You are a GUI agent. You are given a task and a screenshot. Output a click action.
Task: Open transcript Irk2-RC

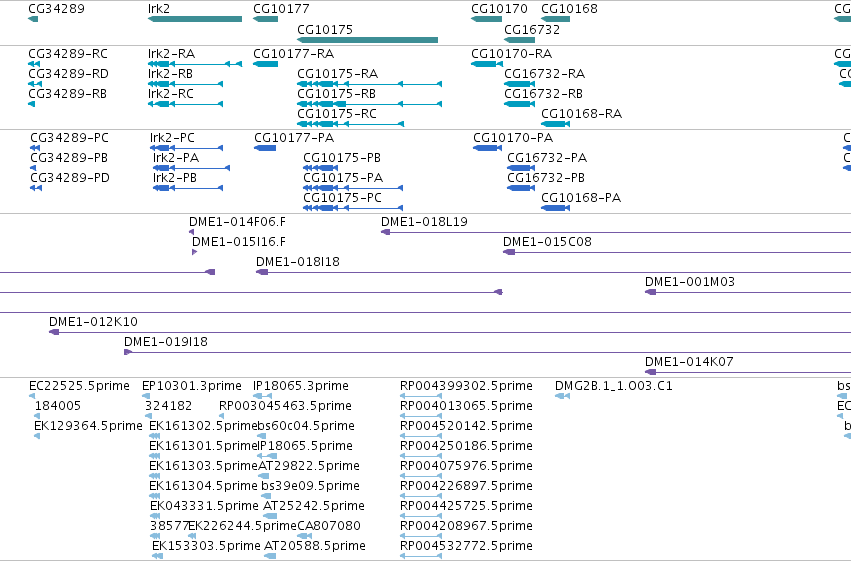click(170, 94)
